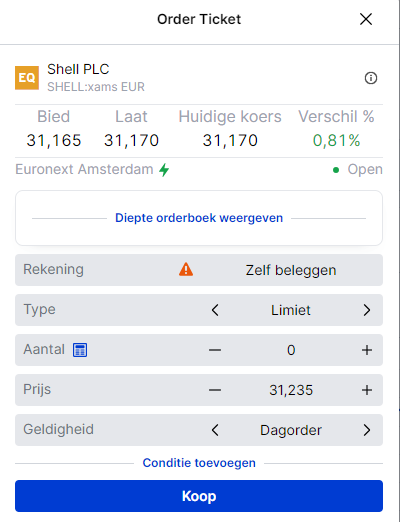Show order book via Diepte orderboek weergeven
Image resolution: width=400 pixels, height=522 pixels.
point(199,218)
